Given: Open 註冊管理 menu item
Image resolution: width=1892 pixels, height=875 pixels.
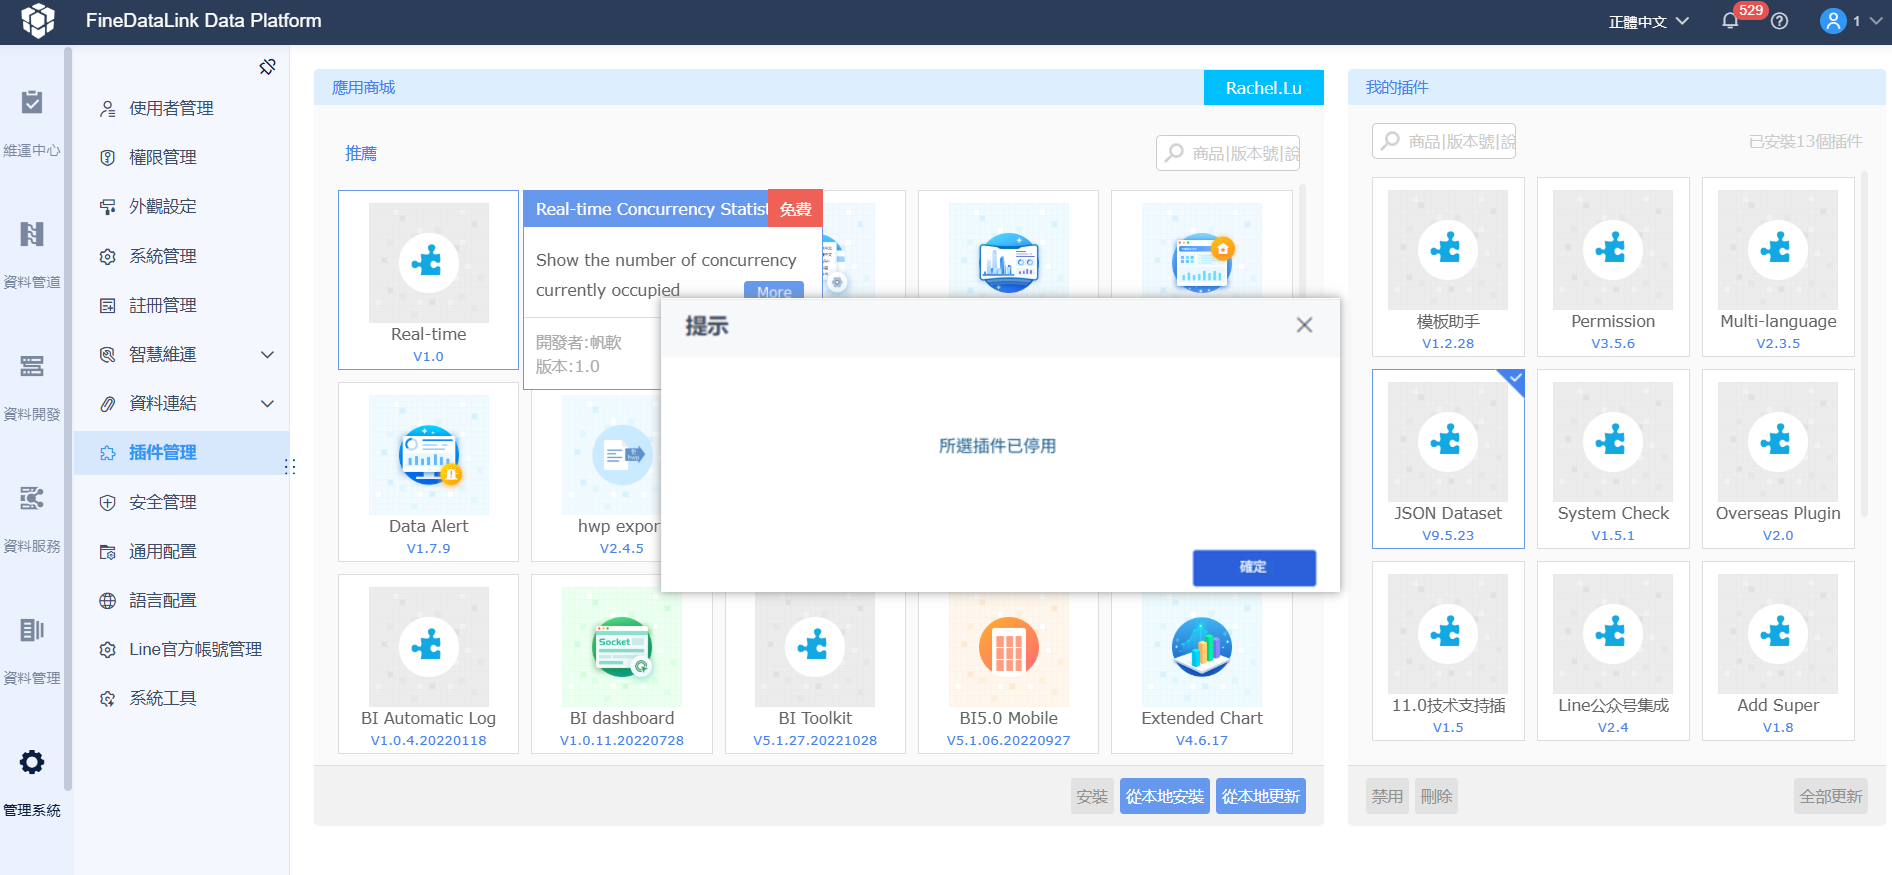Looking at the screenshot, I should coord(181,305).
